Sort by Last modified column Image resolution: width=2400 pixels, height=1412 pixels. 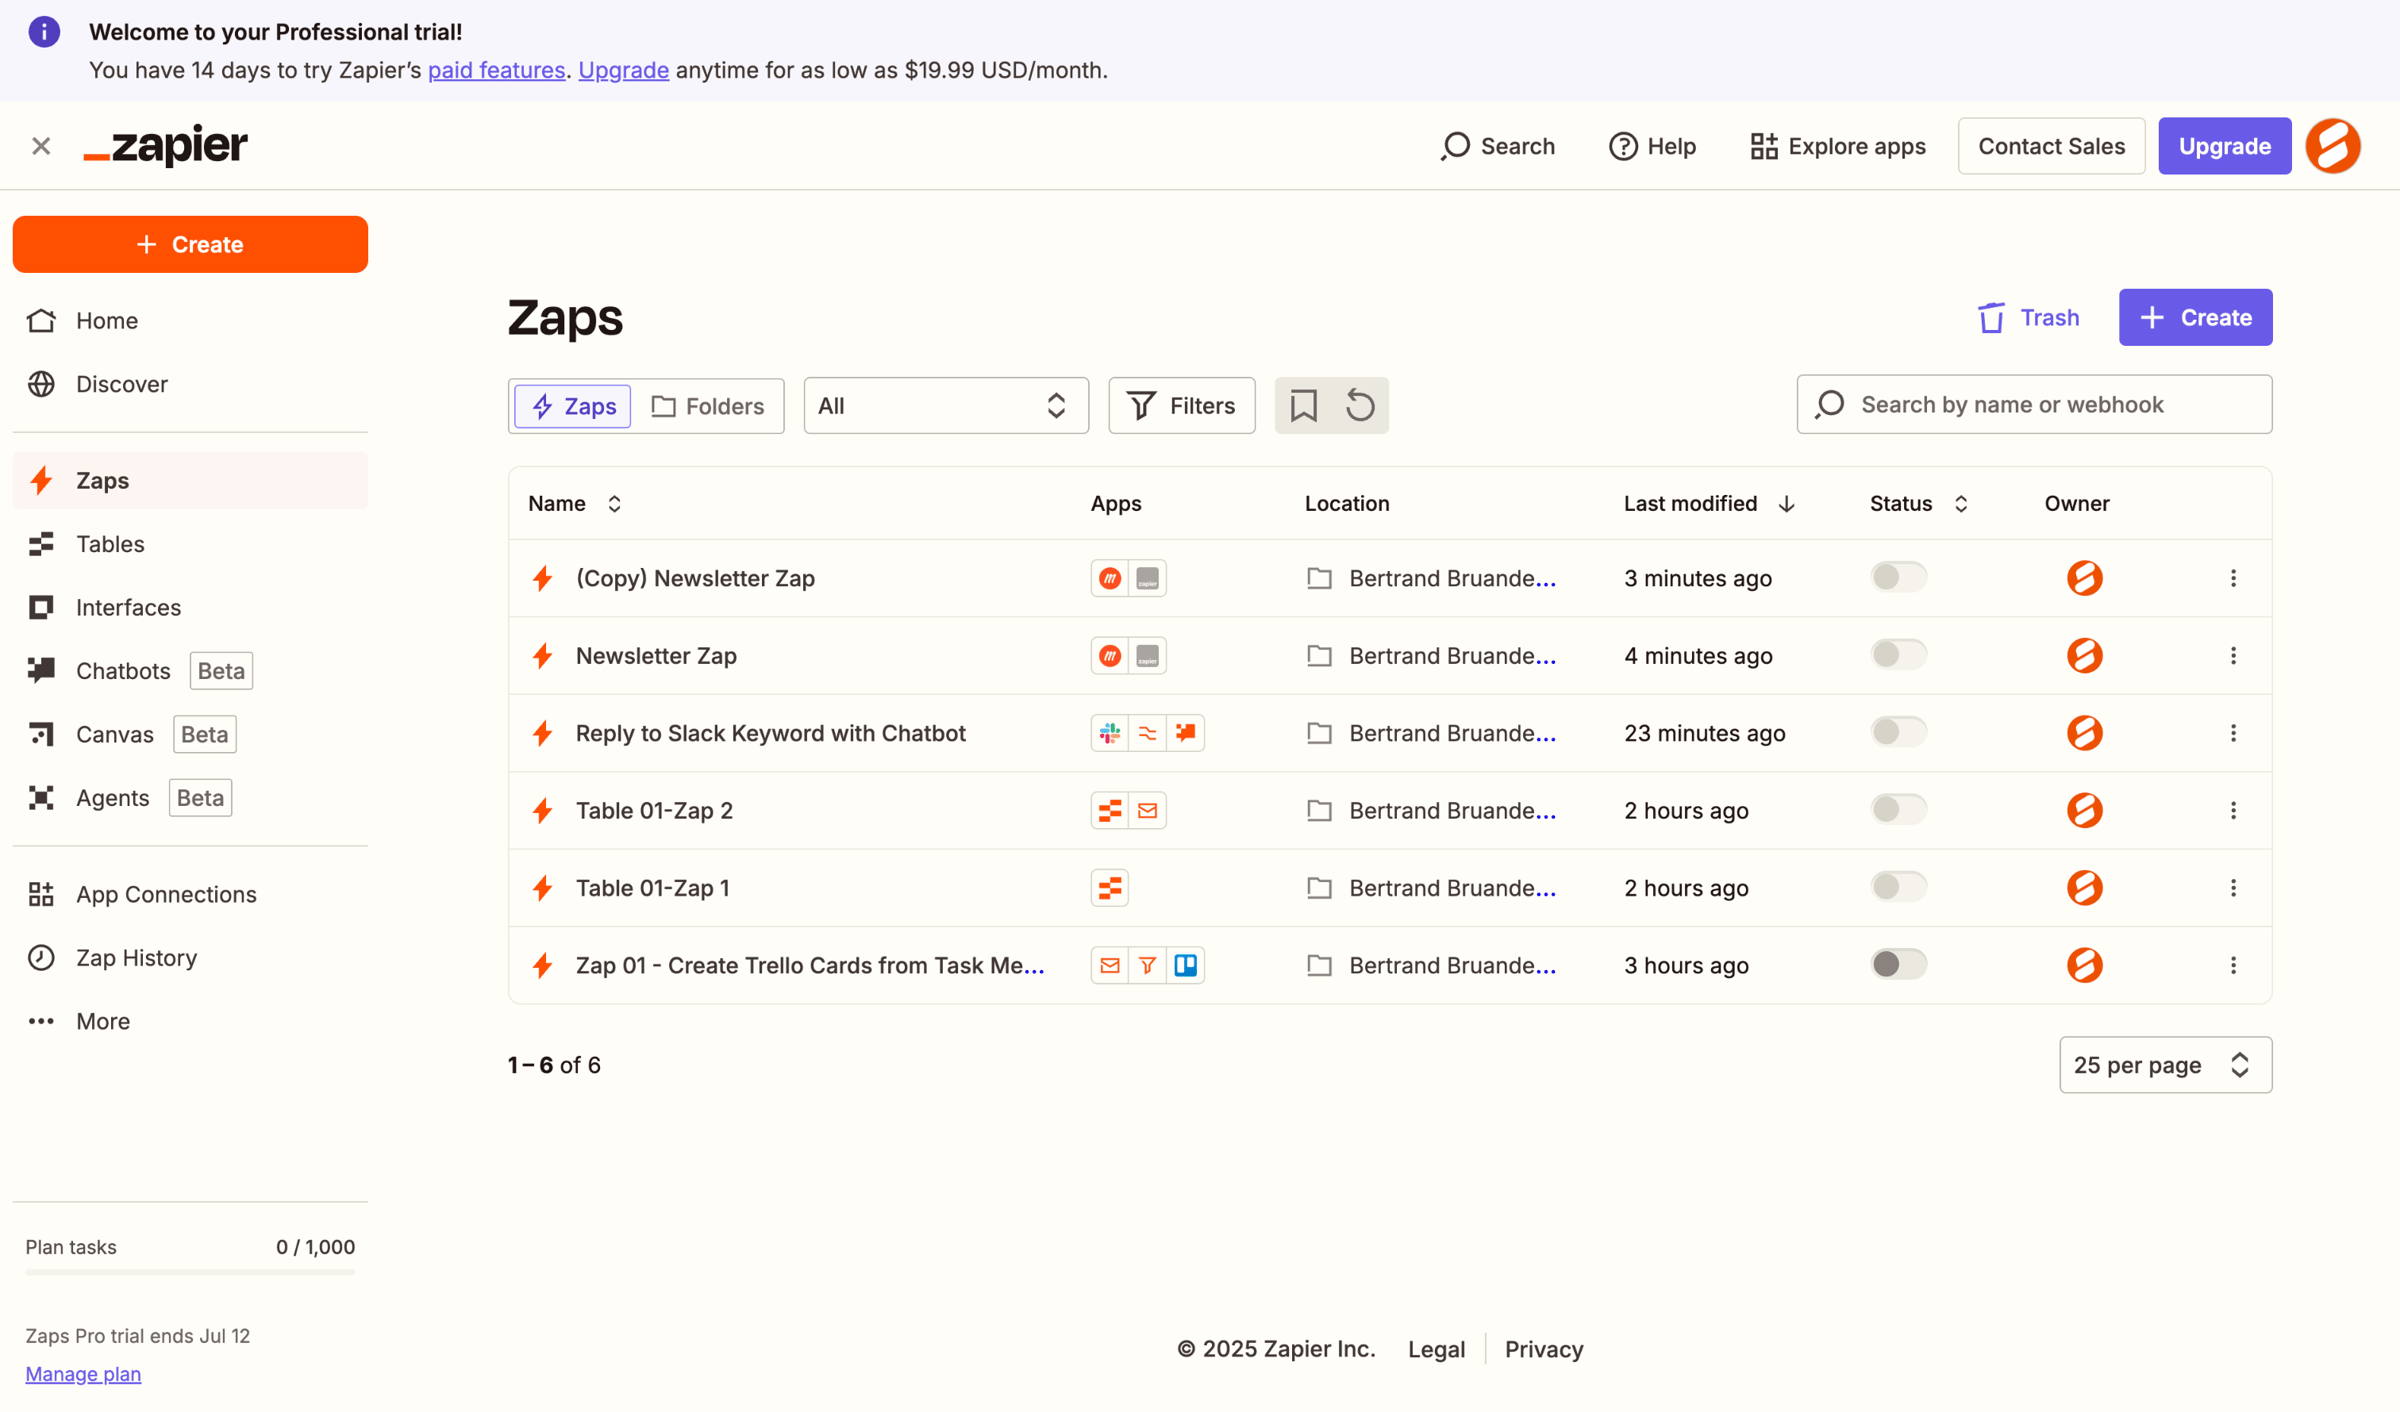[x=1709, y=503]
